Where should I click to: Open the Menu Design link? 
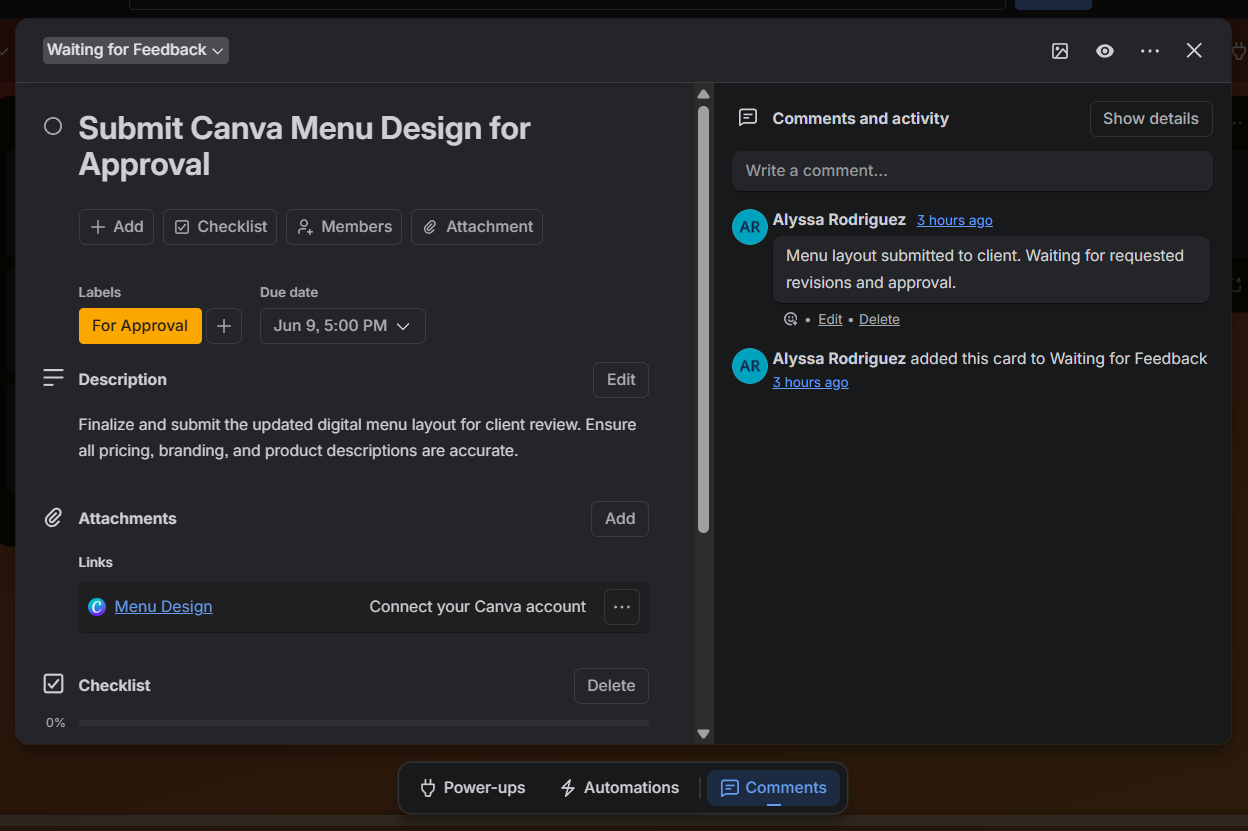tap(163, 606)
